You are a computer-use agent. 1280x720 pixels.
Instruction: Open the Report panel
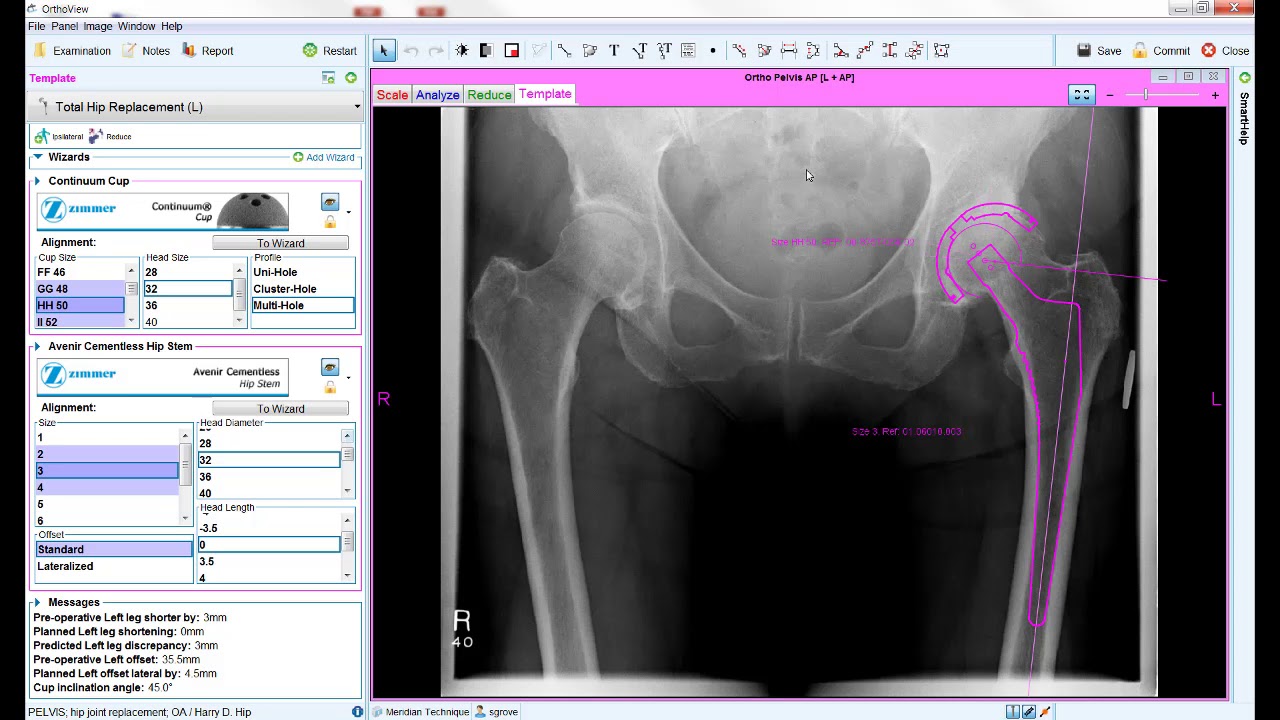(208, 51)
